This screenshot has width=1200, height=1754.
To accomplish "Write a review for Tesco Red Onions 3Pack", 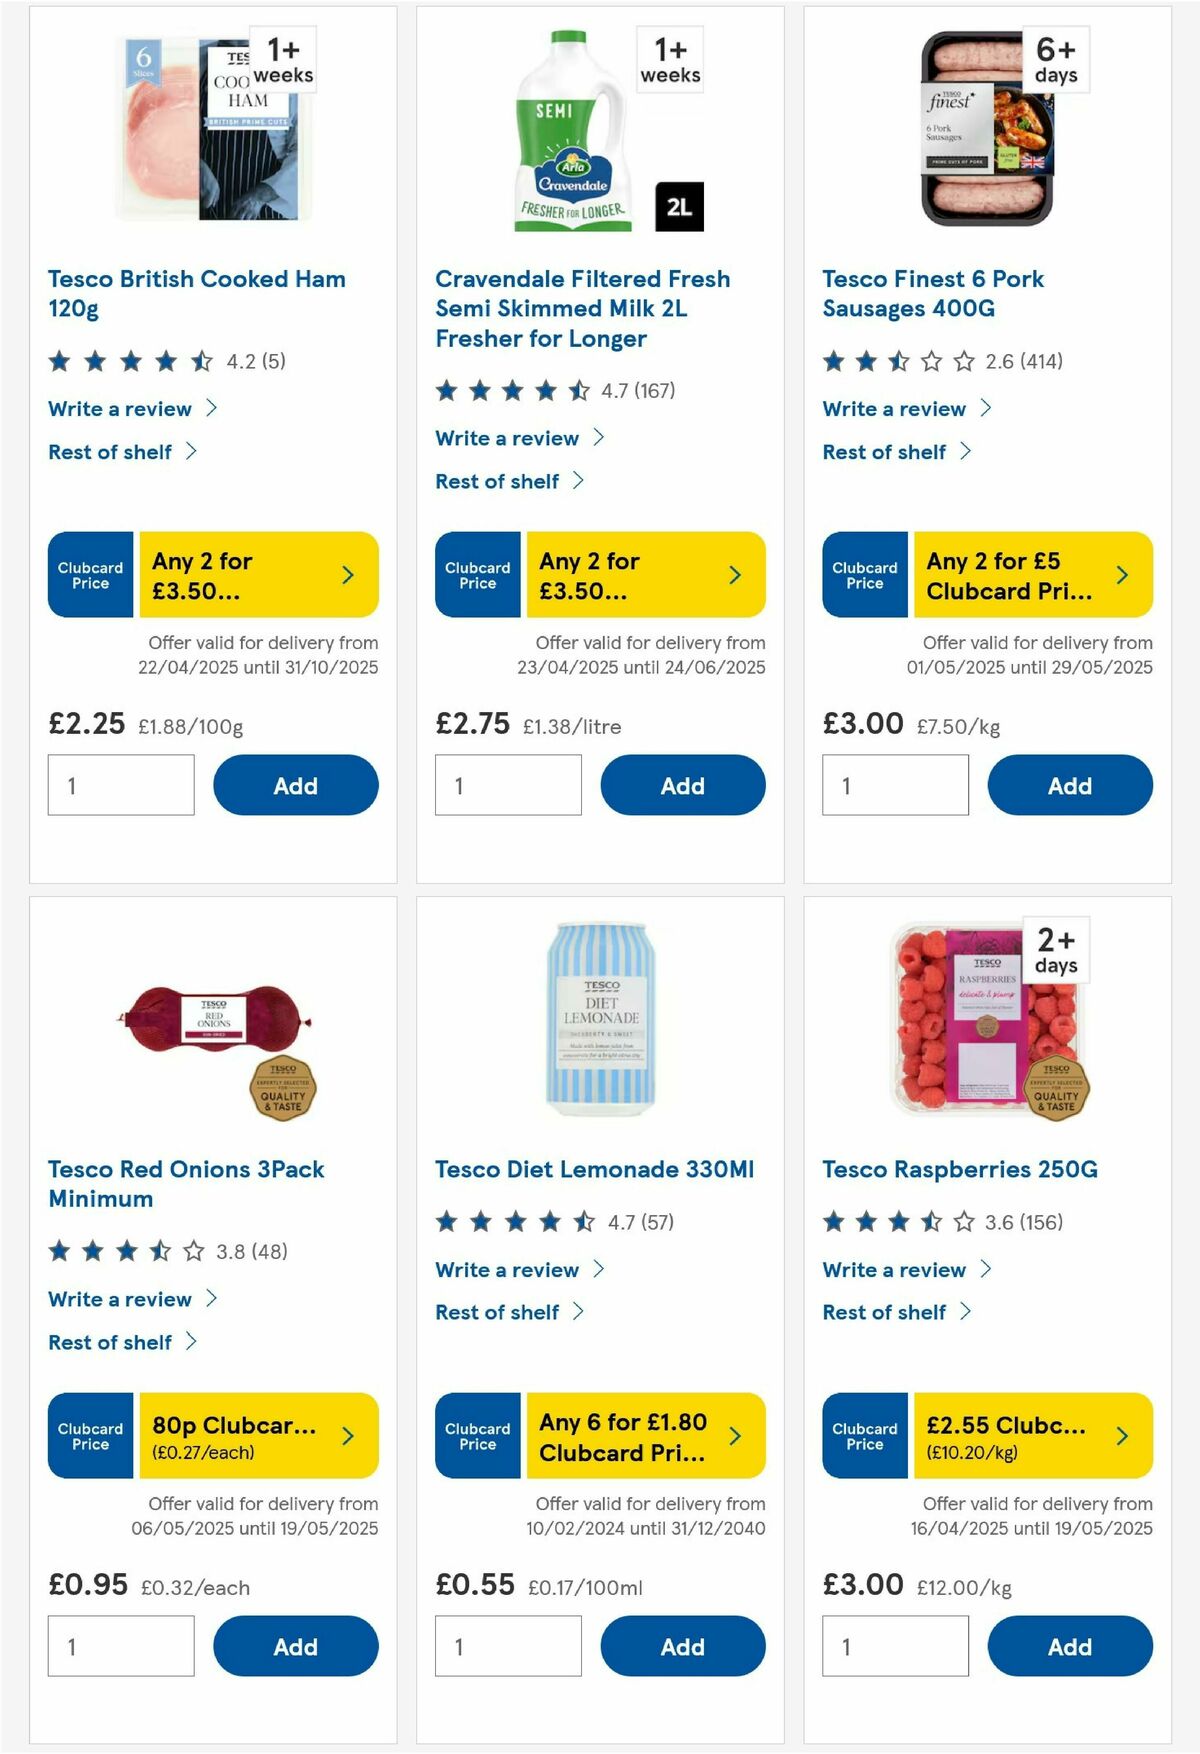I will coord(120,1299).
